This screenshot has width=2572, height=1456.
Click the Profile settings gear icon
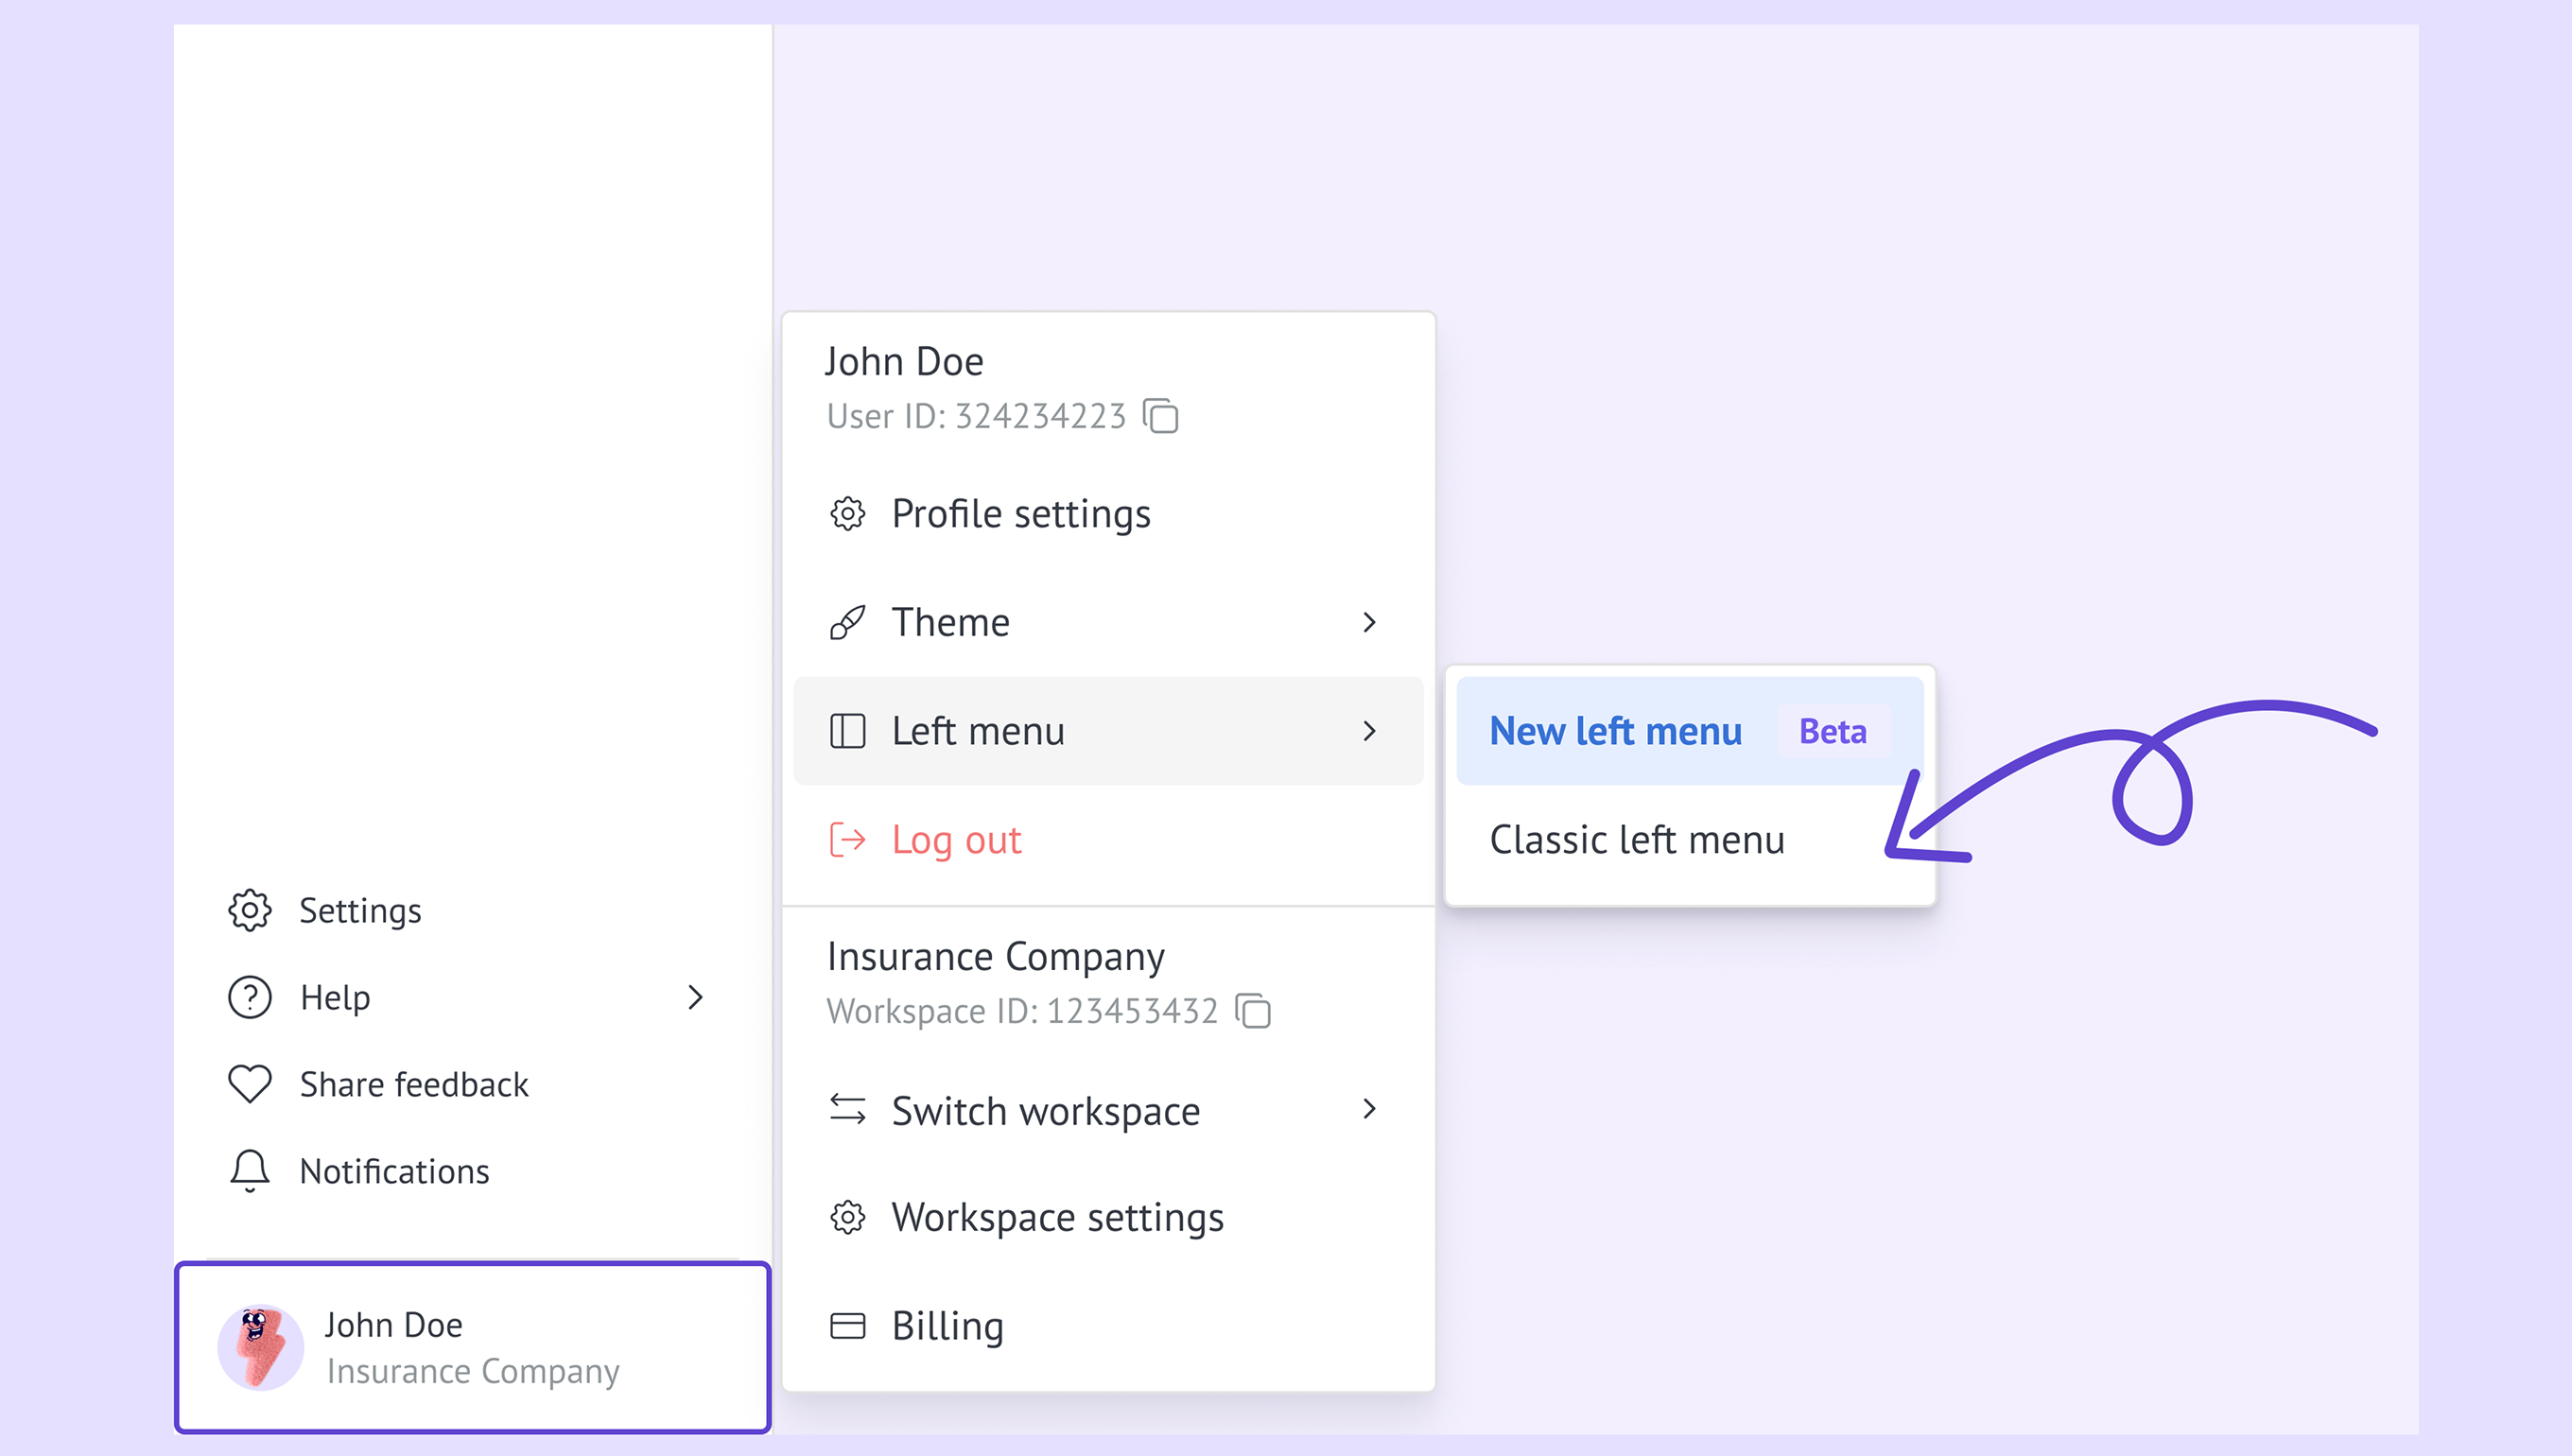[847, 514]
